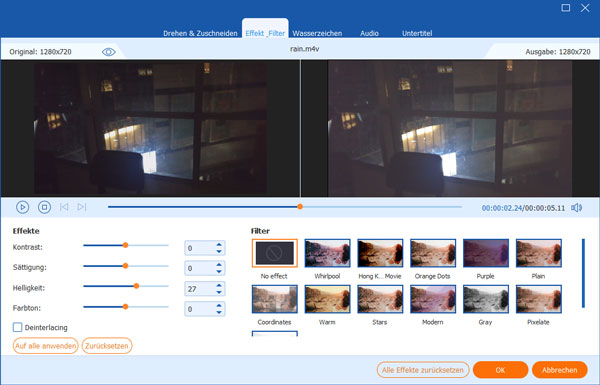Play the rain.m4v video preview

point(23,207)
